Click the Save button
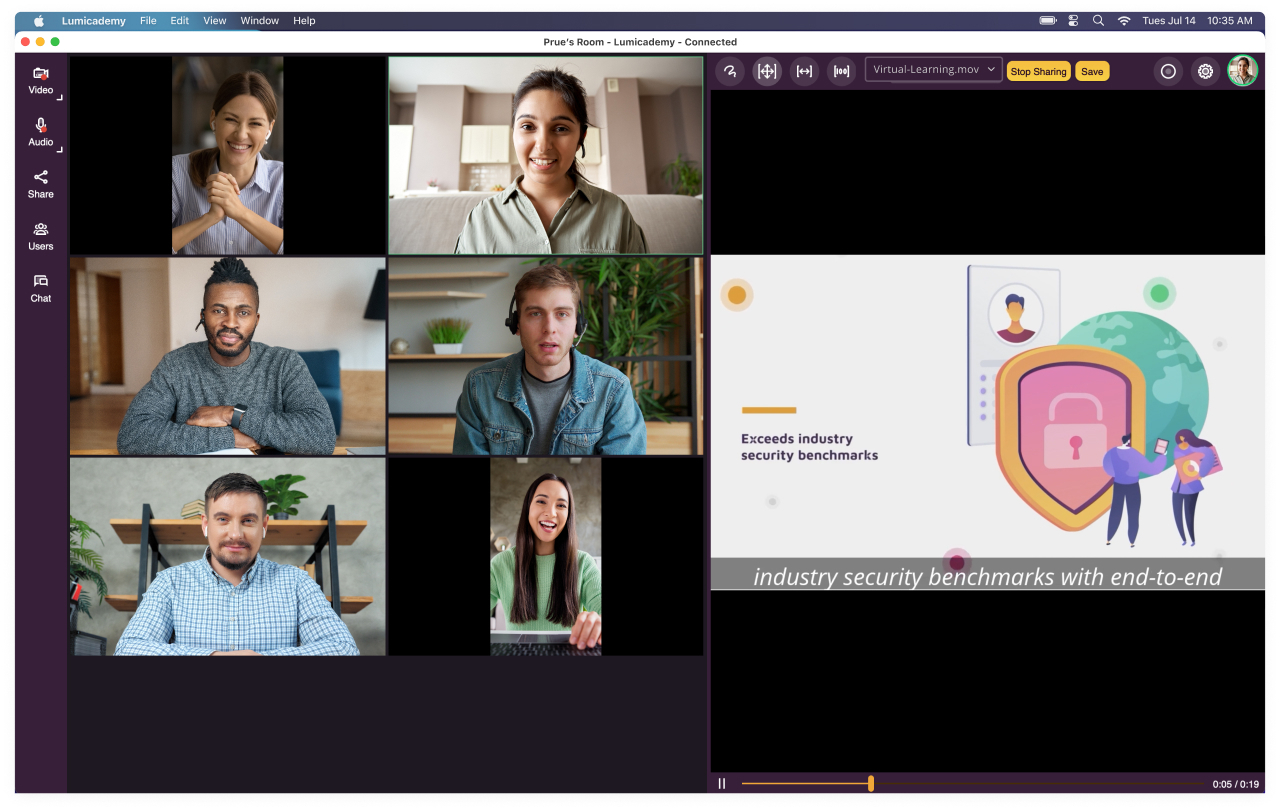 pos(1092,71)
